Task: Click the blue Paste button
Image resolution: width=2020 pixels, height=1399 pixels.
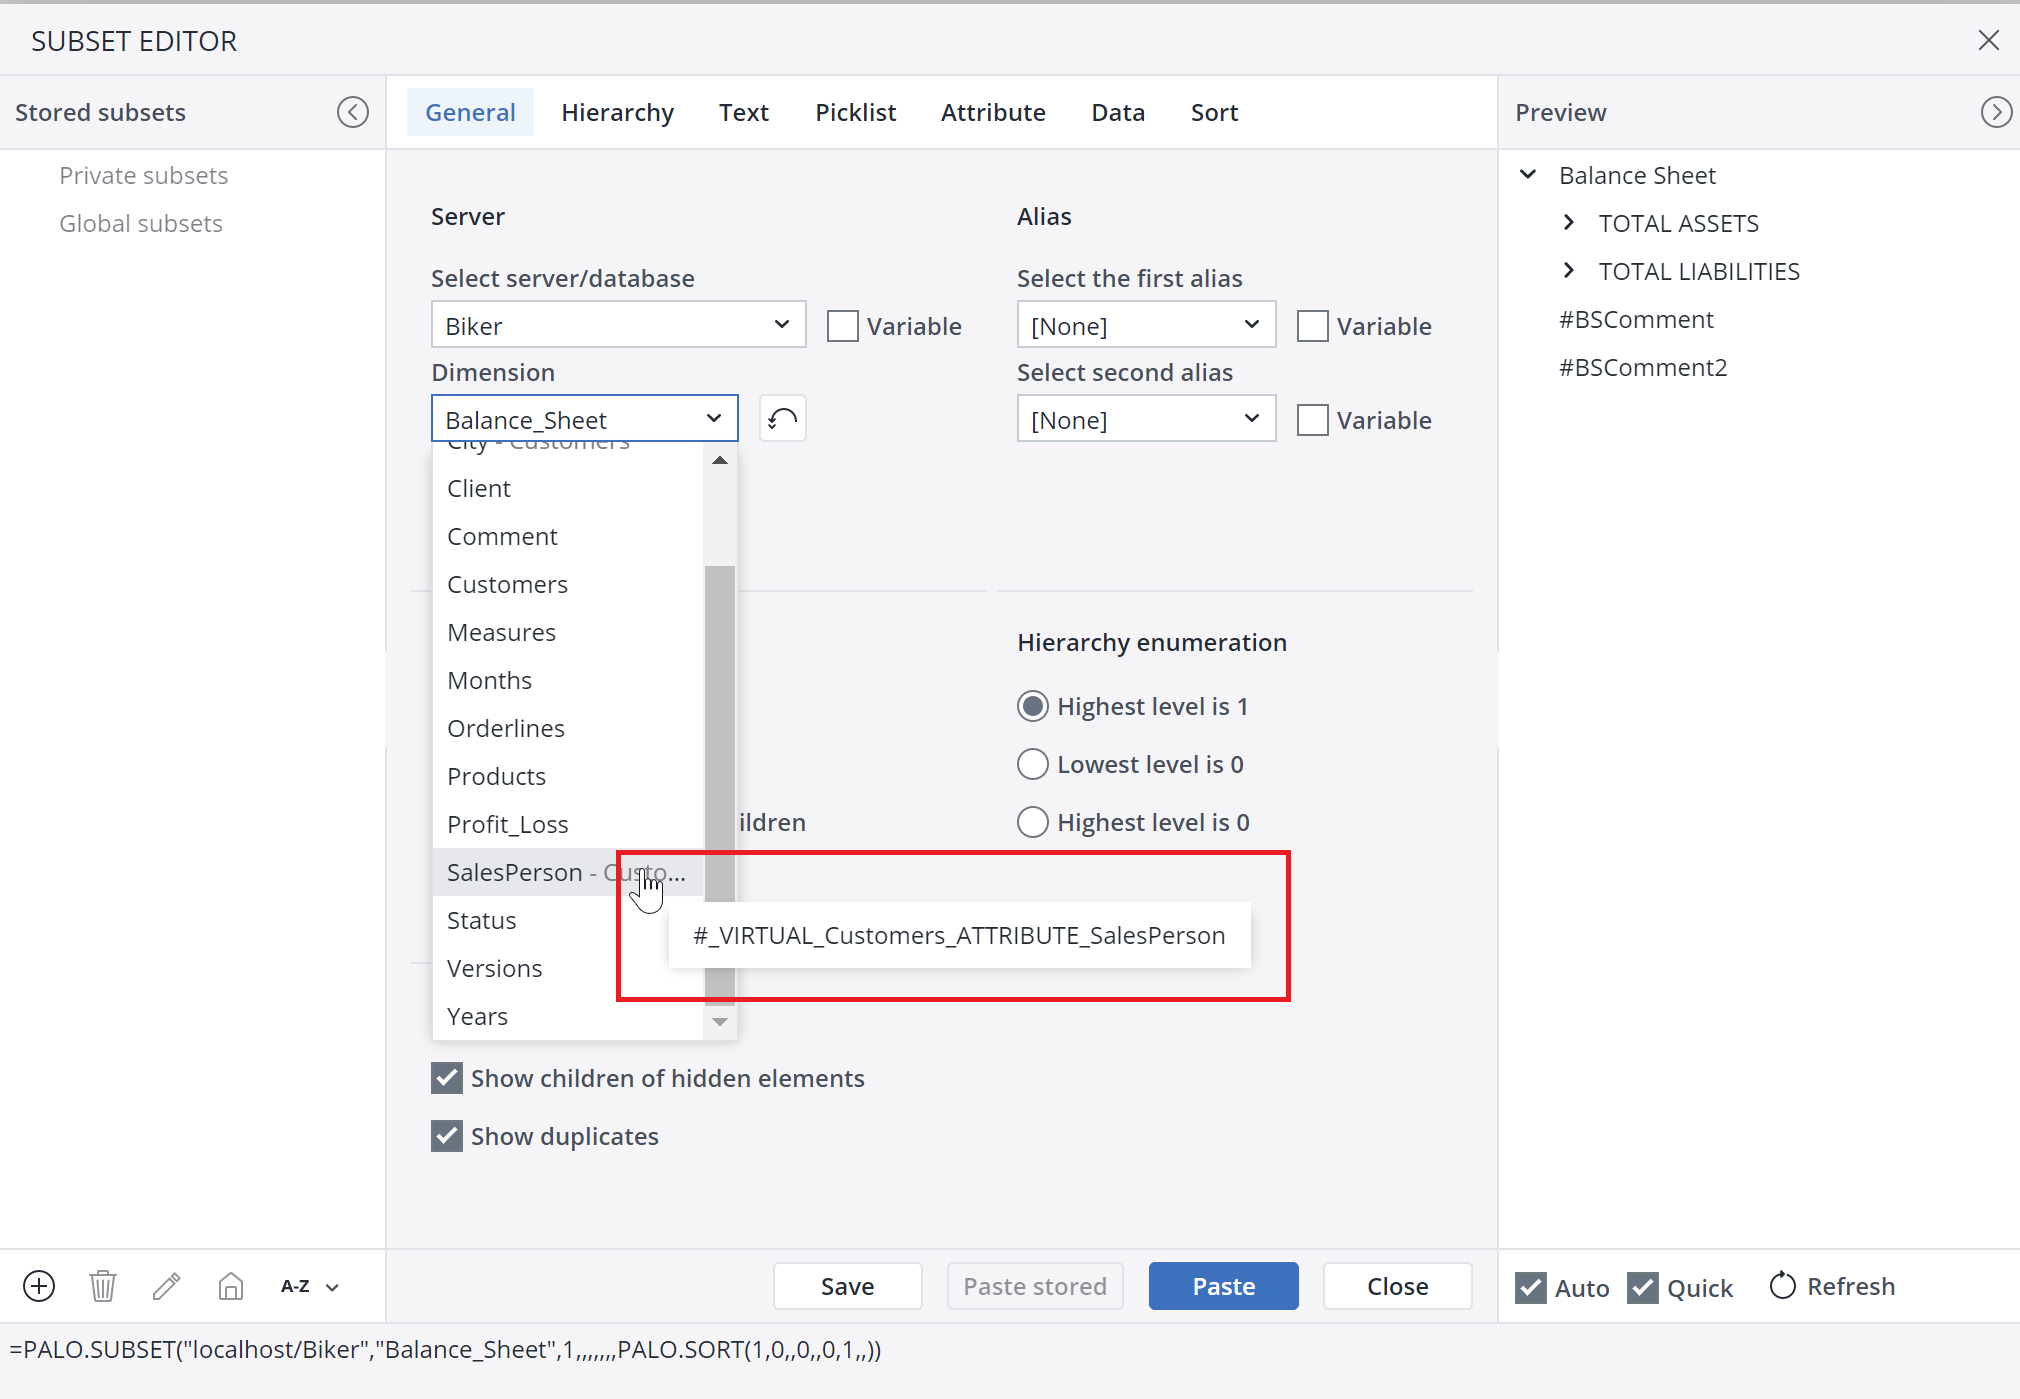Action: (x=1223, y=1286)
